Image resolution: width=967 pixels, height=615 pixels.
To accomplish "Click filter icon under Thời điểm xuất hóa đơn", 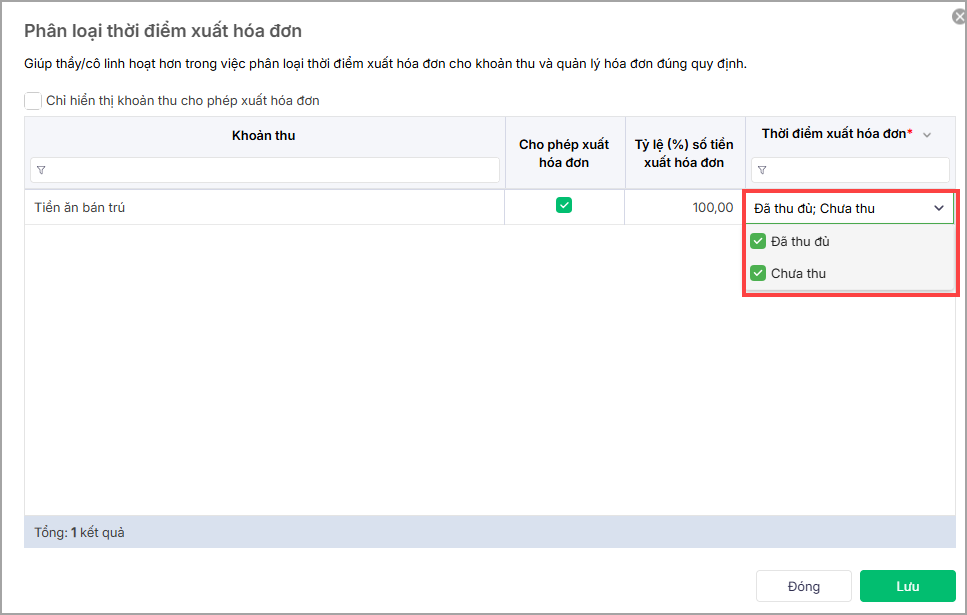I will (762, 171).
